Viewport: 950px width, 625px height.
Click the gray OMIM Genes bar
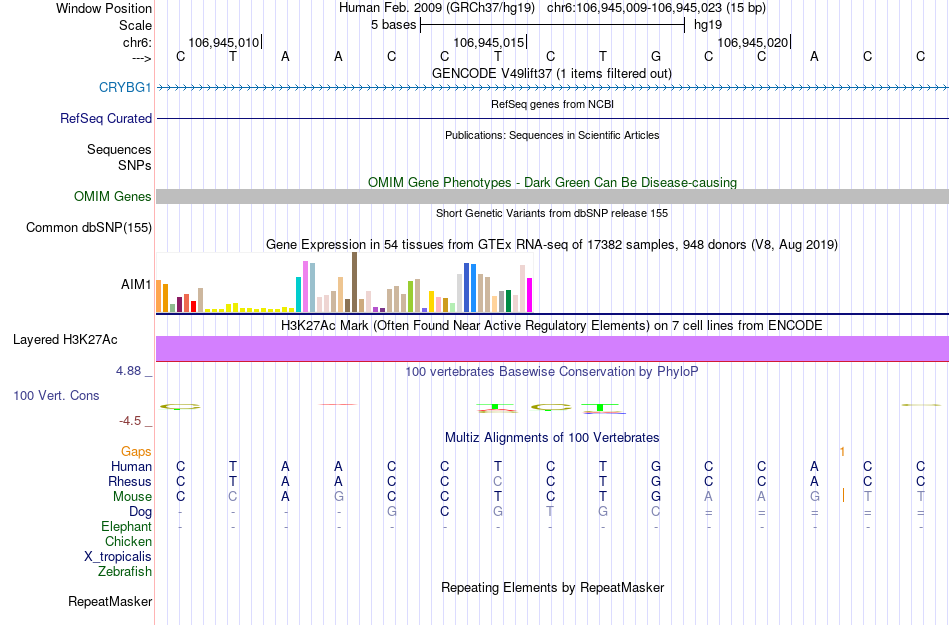click(x=552, y=196)
